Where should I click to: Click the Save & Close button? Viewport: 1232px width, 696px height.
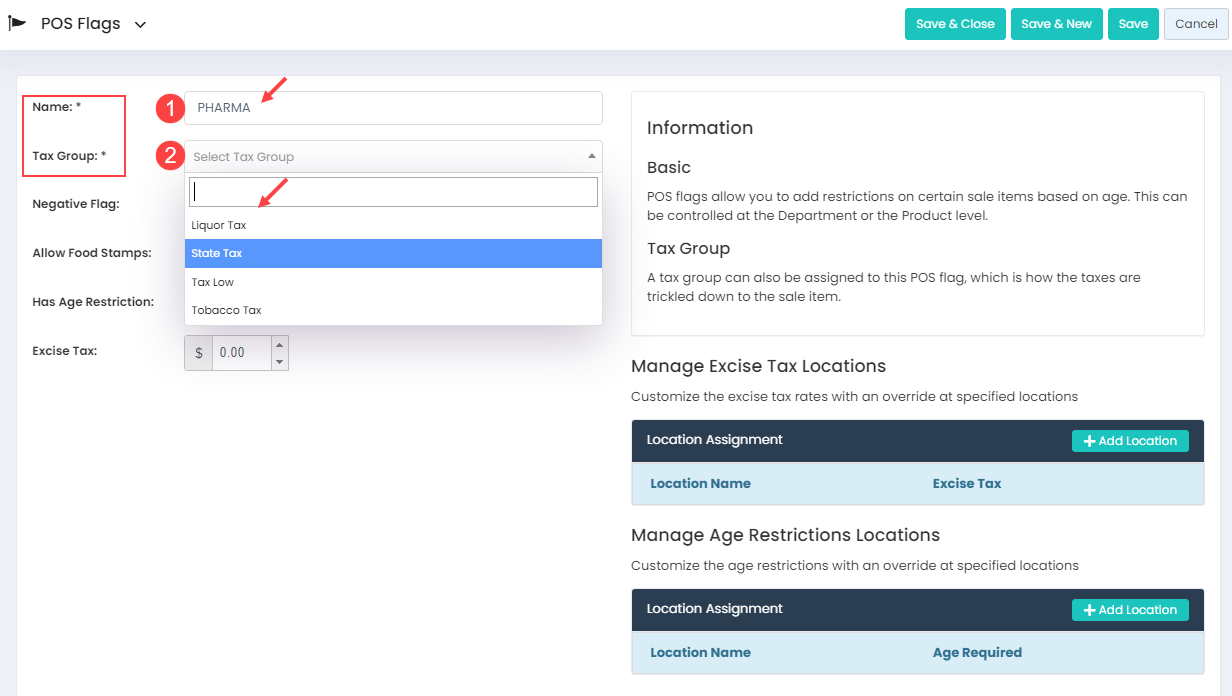click(955, 24)
